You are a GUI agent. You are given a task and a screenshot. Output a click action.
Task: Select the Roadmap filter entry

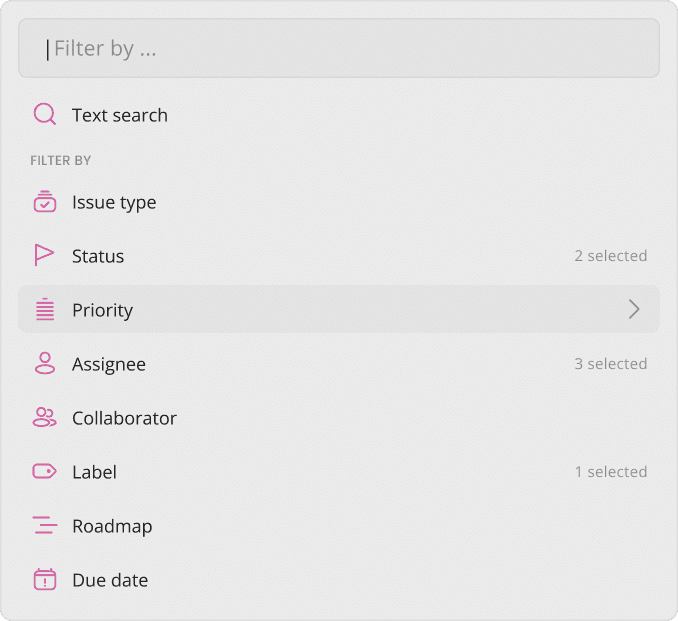pos(339,526)
